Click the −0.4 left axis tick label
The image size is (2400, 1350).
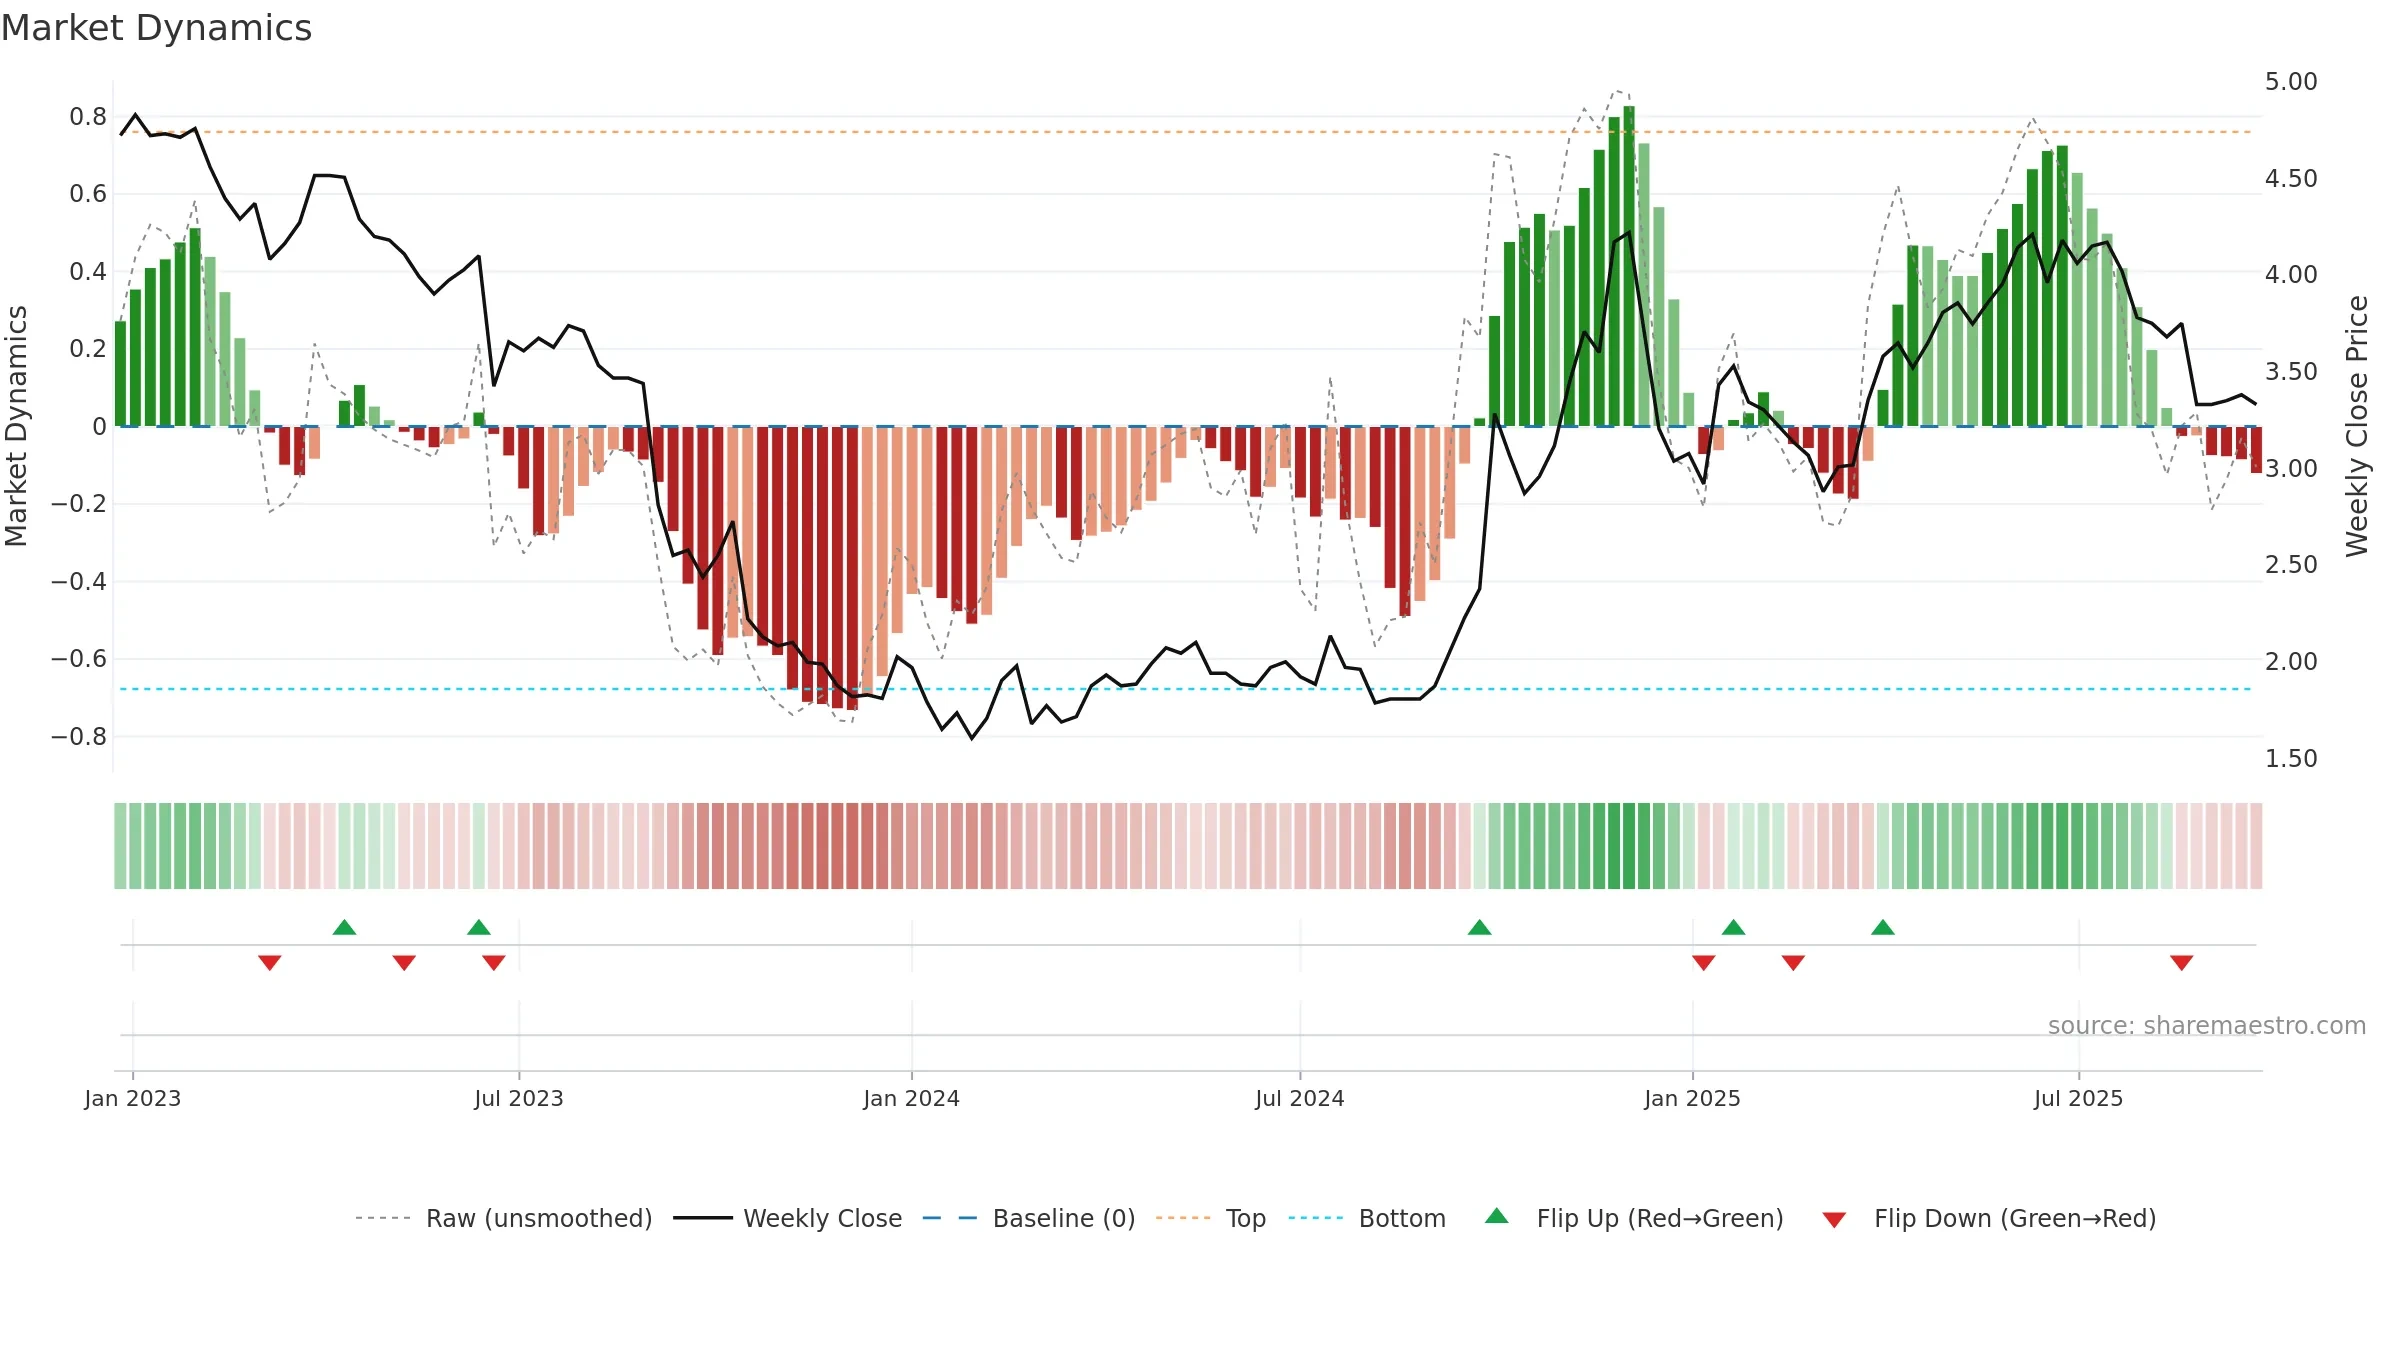point(79,582)
